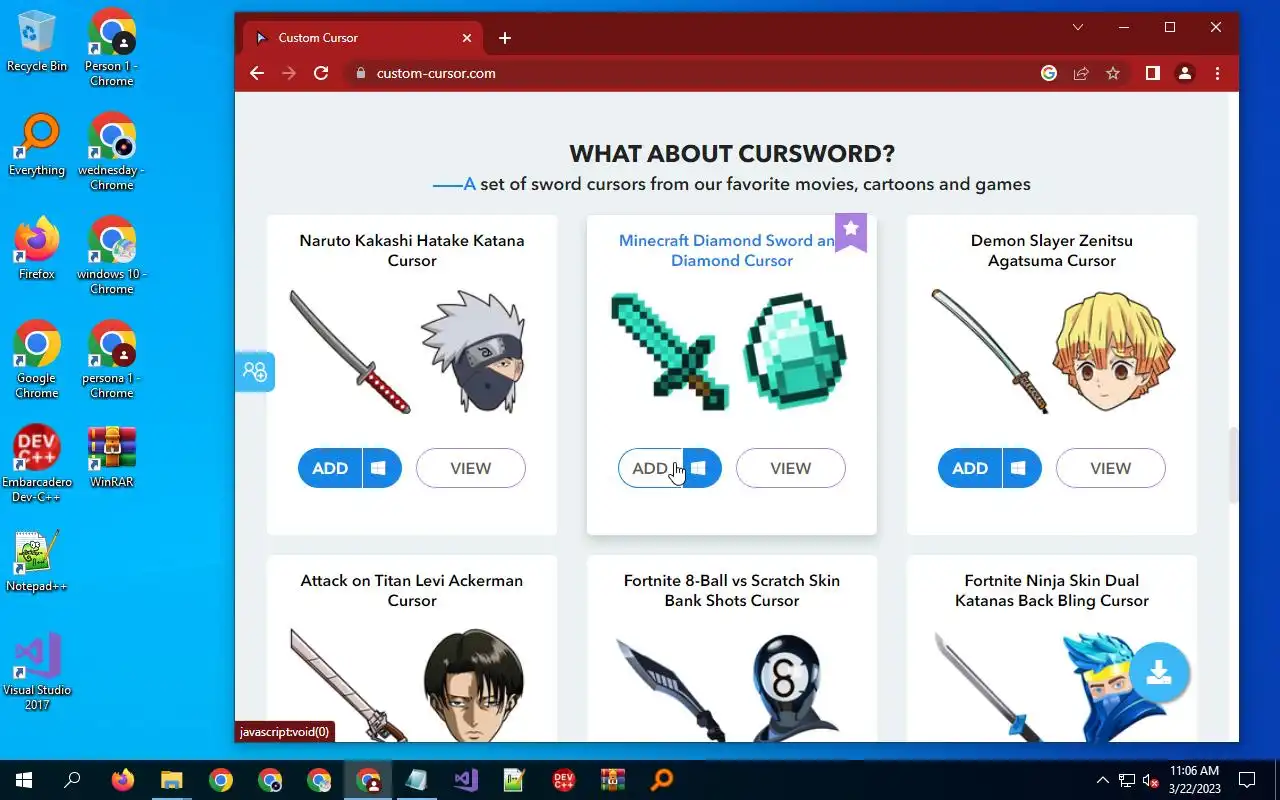1280x800 pixels.
Task: Open Attack on Titan Levi Ackerman title
Action: pos(412,590)
